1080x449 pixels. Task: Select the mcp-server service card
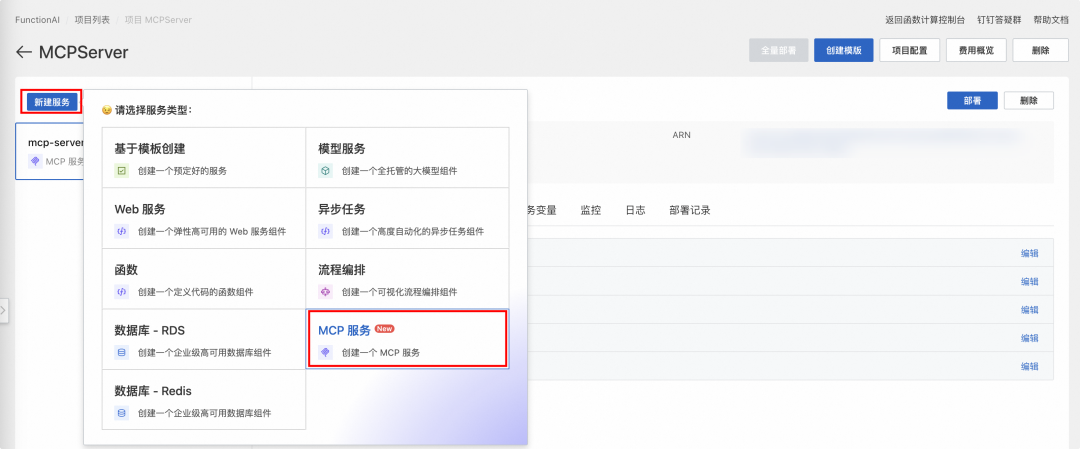50,151
